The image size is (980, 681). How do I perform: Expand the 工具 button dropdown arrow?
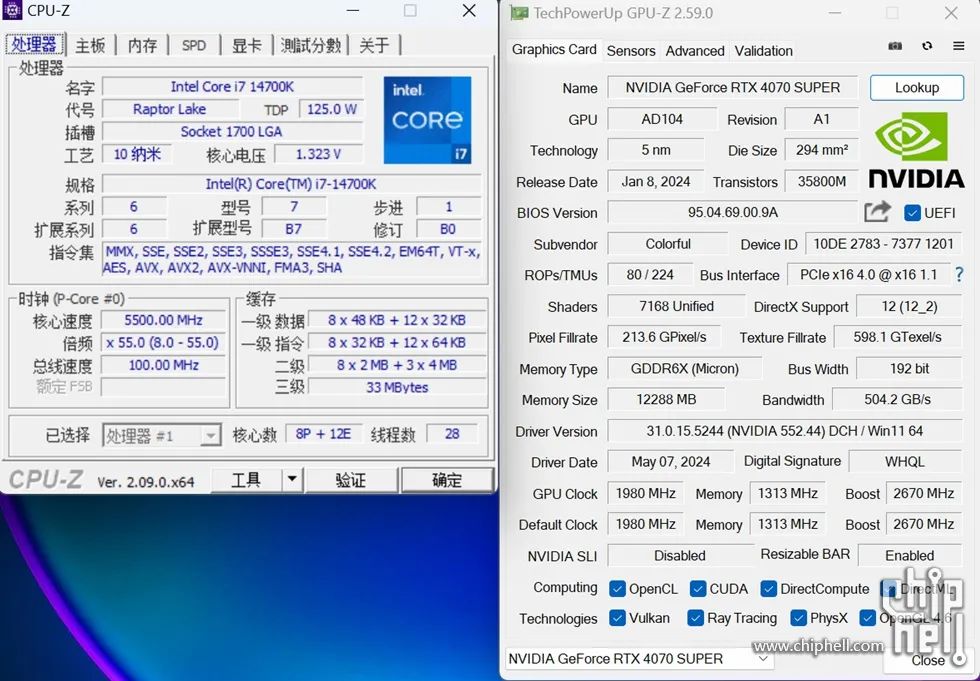(x=291, y=480)
